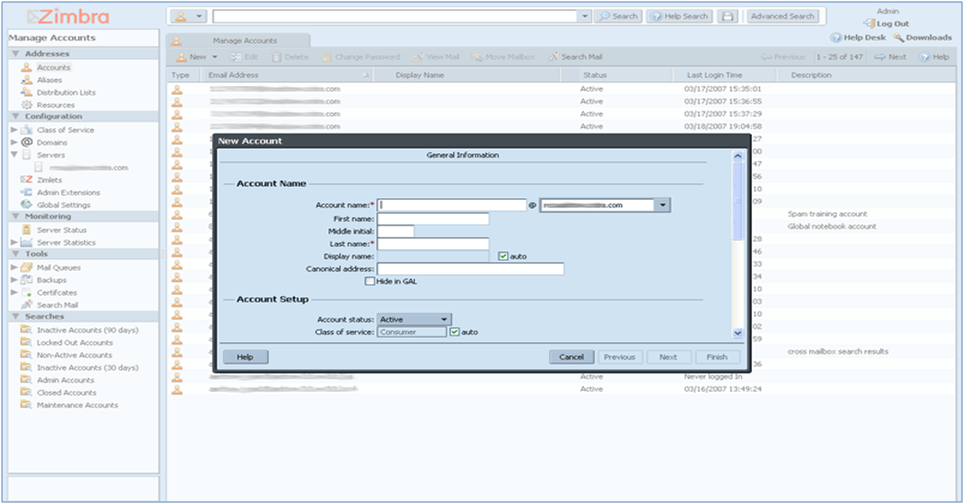
Task: Open the Server Statistics chart icon
Action: tap(26, 242)
